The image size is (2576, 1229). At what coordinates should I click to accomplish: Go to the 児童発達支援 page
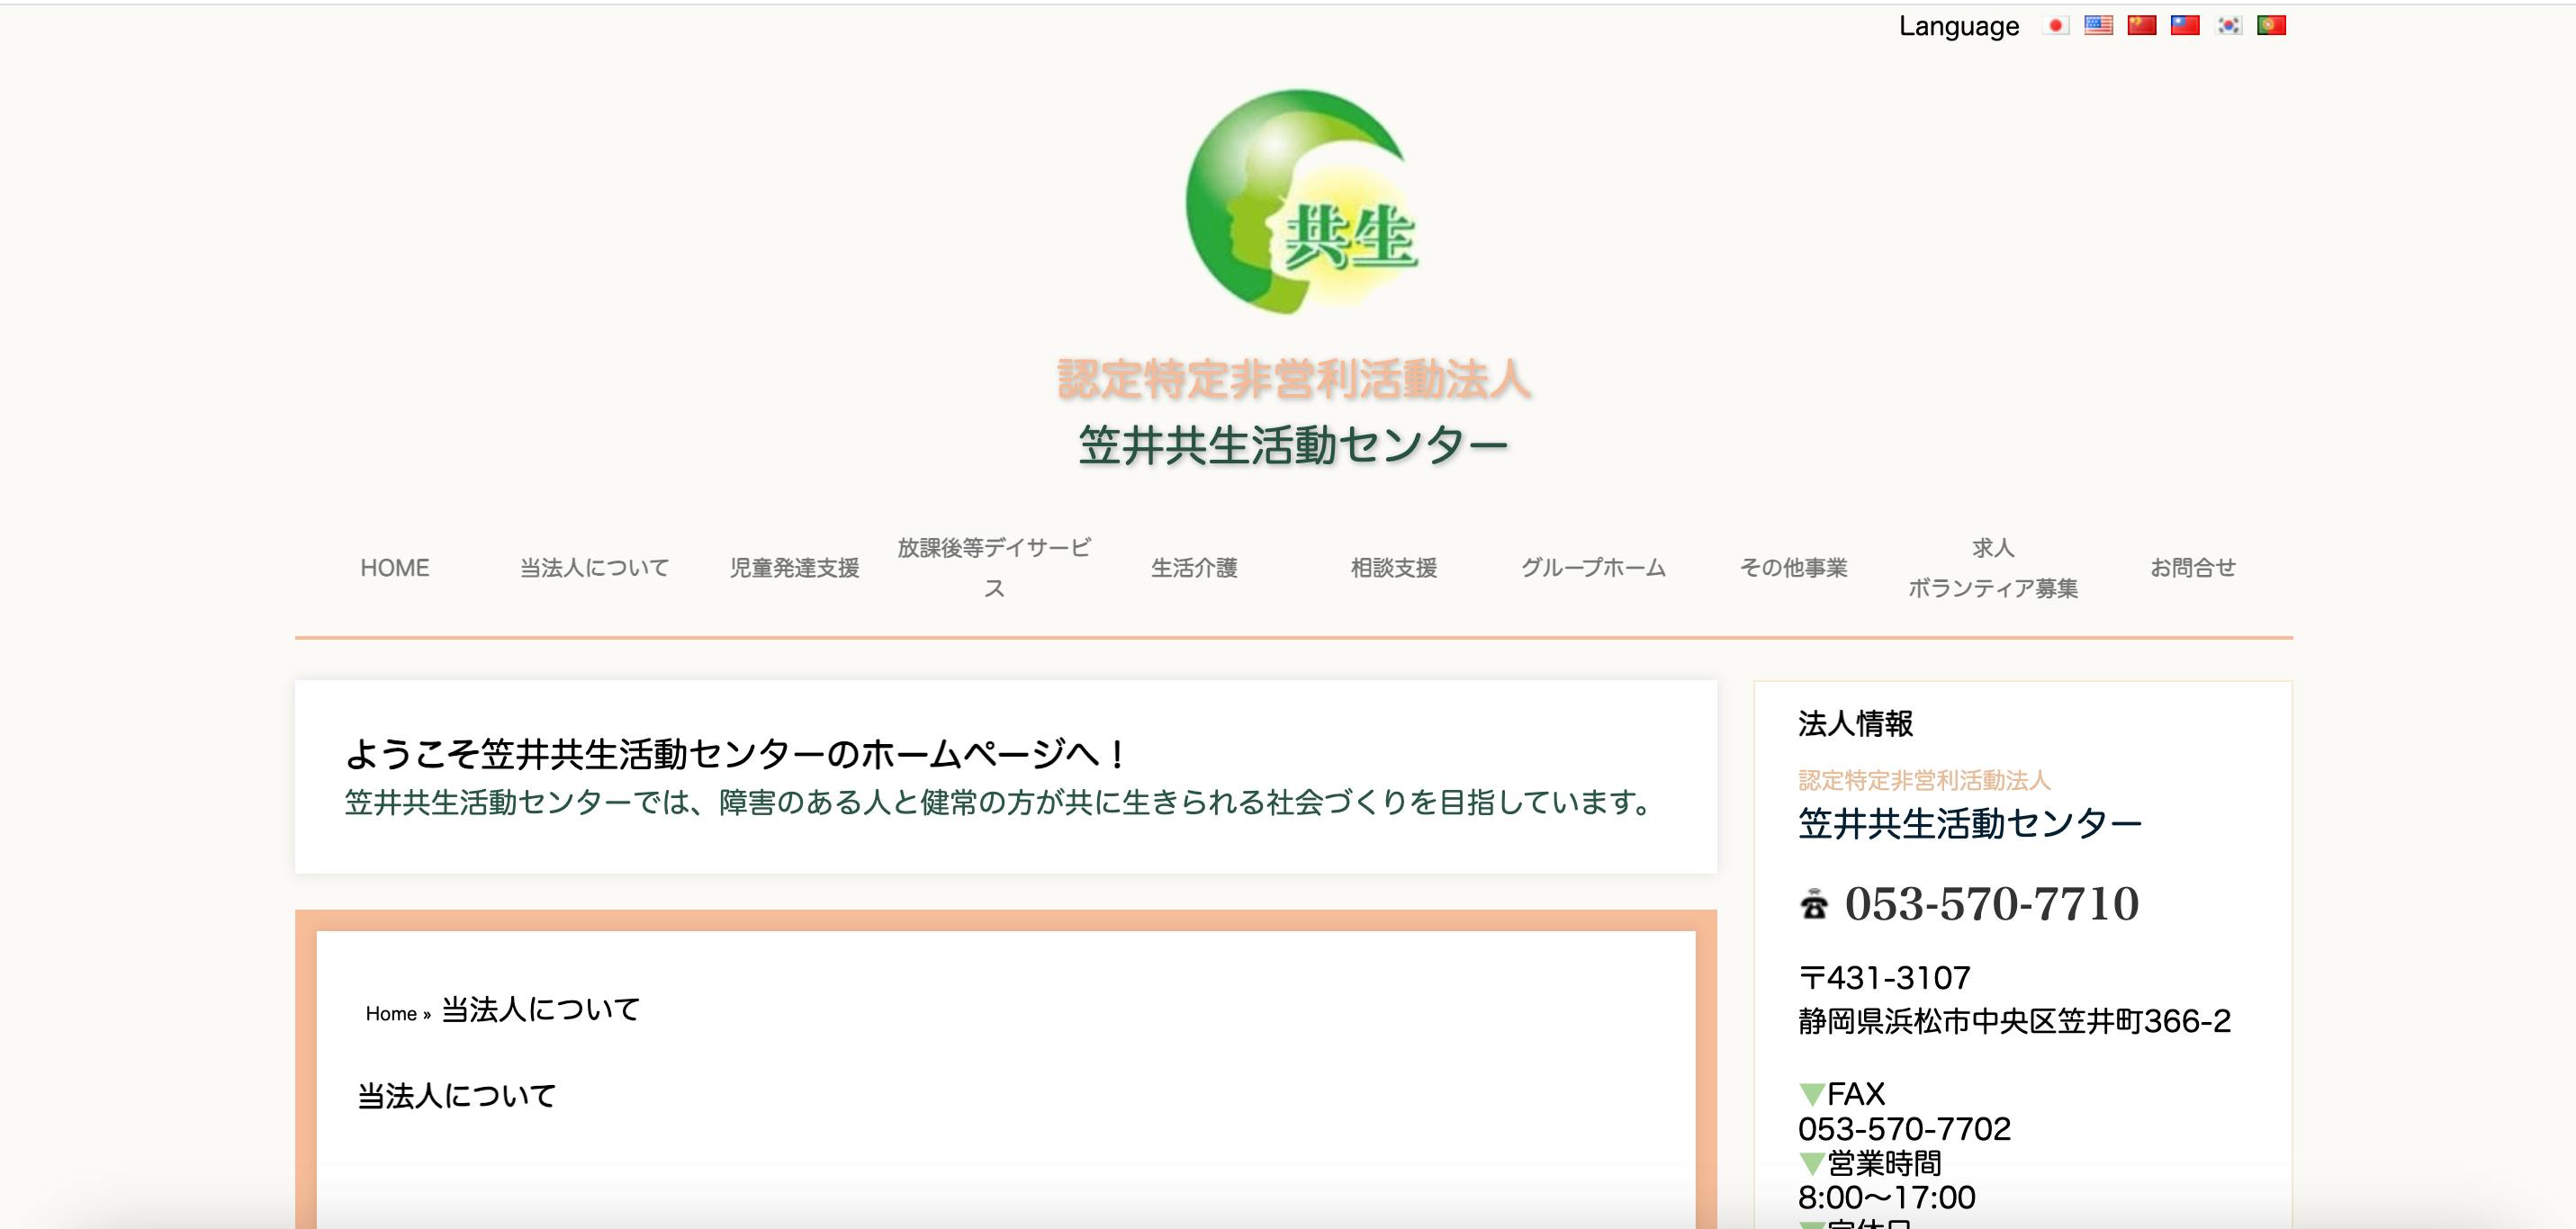pyautogui.click(x=794, y=568)
